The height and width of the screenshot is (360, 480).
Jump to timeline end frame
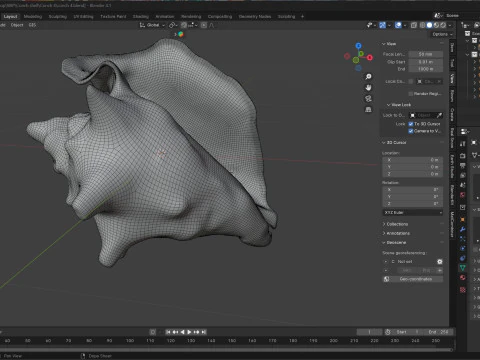pyautogui.click(x=204, y=332)
